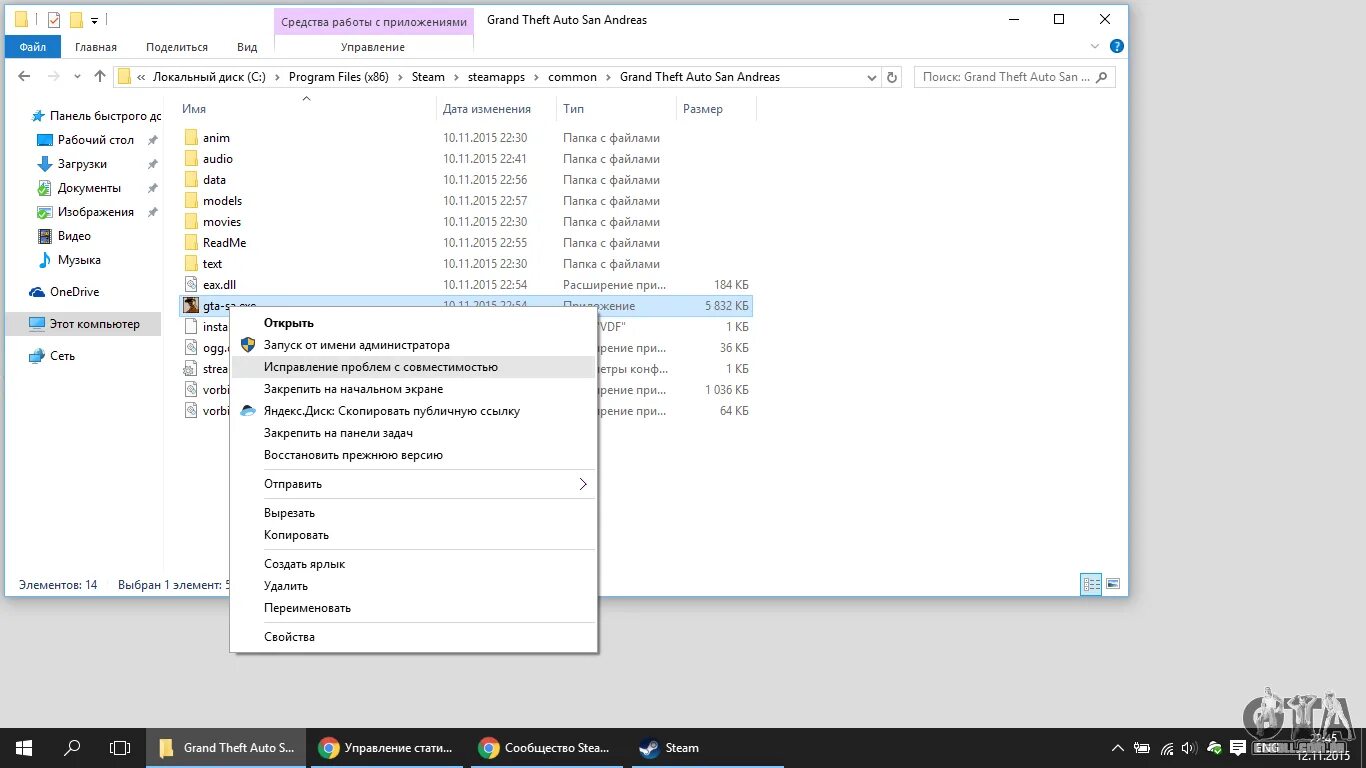Image resolution: width=1366 pixels, height=768 pixels.
Task: Switch to the Вид ribbon tab
Action: [247, 47]
